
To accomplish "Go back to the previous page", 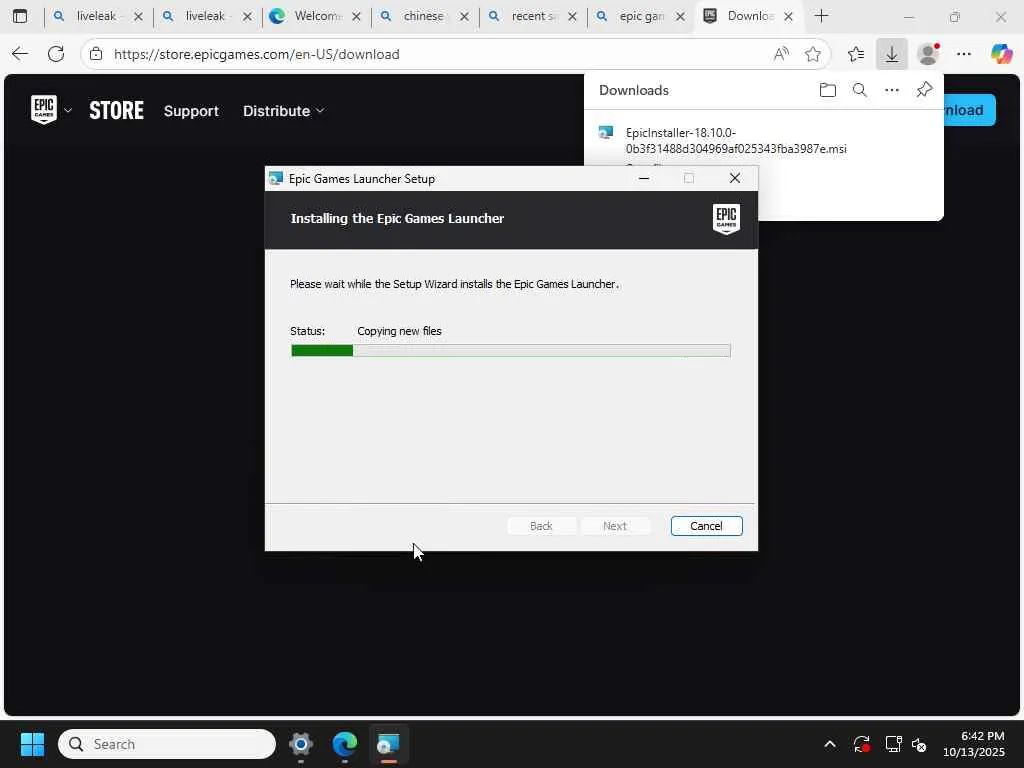I will pyautogui.click(x=20, y=54).
